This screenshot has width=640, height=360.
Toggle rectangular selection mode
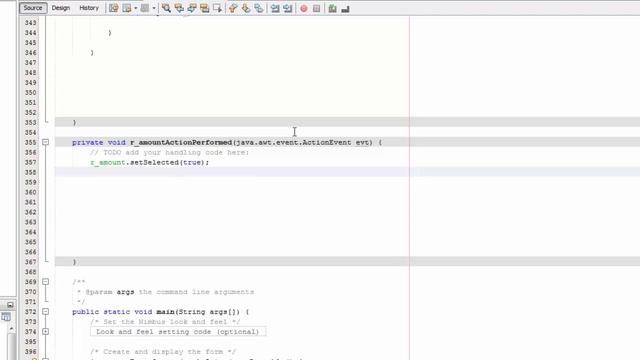click(x=217, y=8)
